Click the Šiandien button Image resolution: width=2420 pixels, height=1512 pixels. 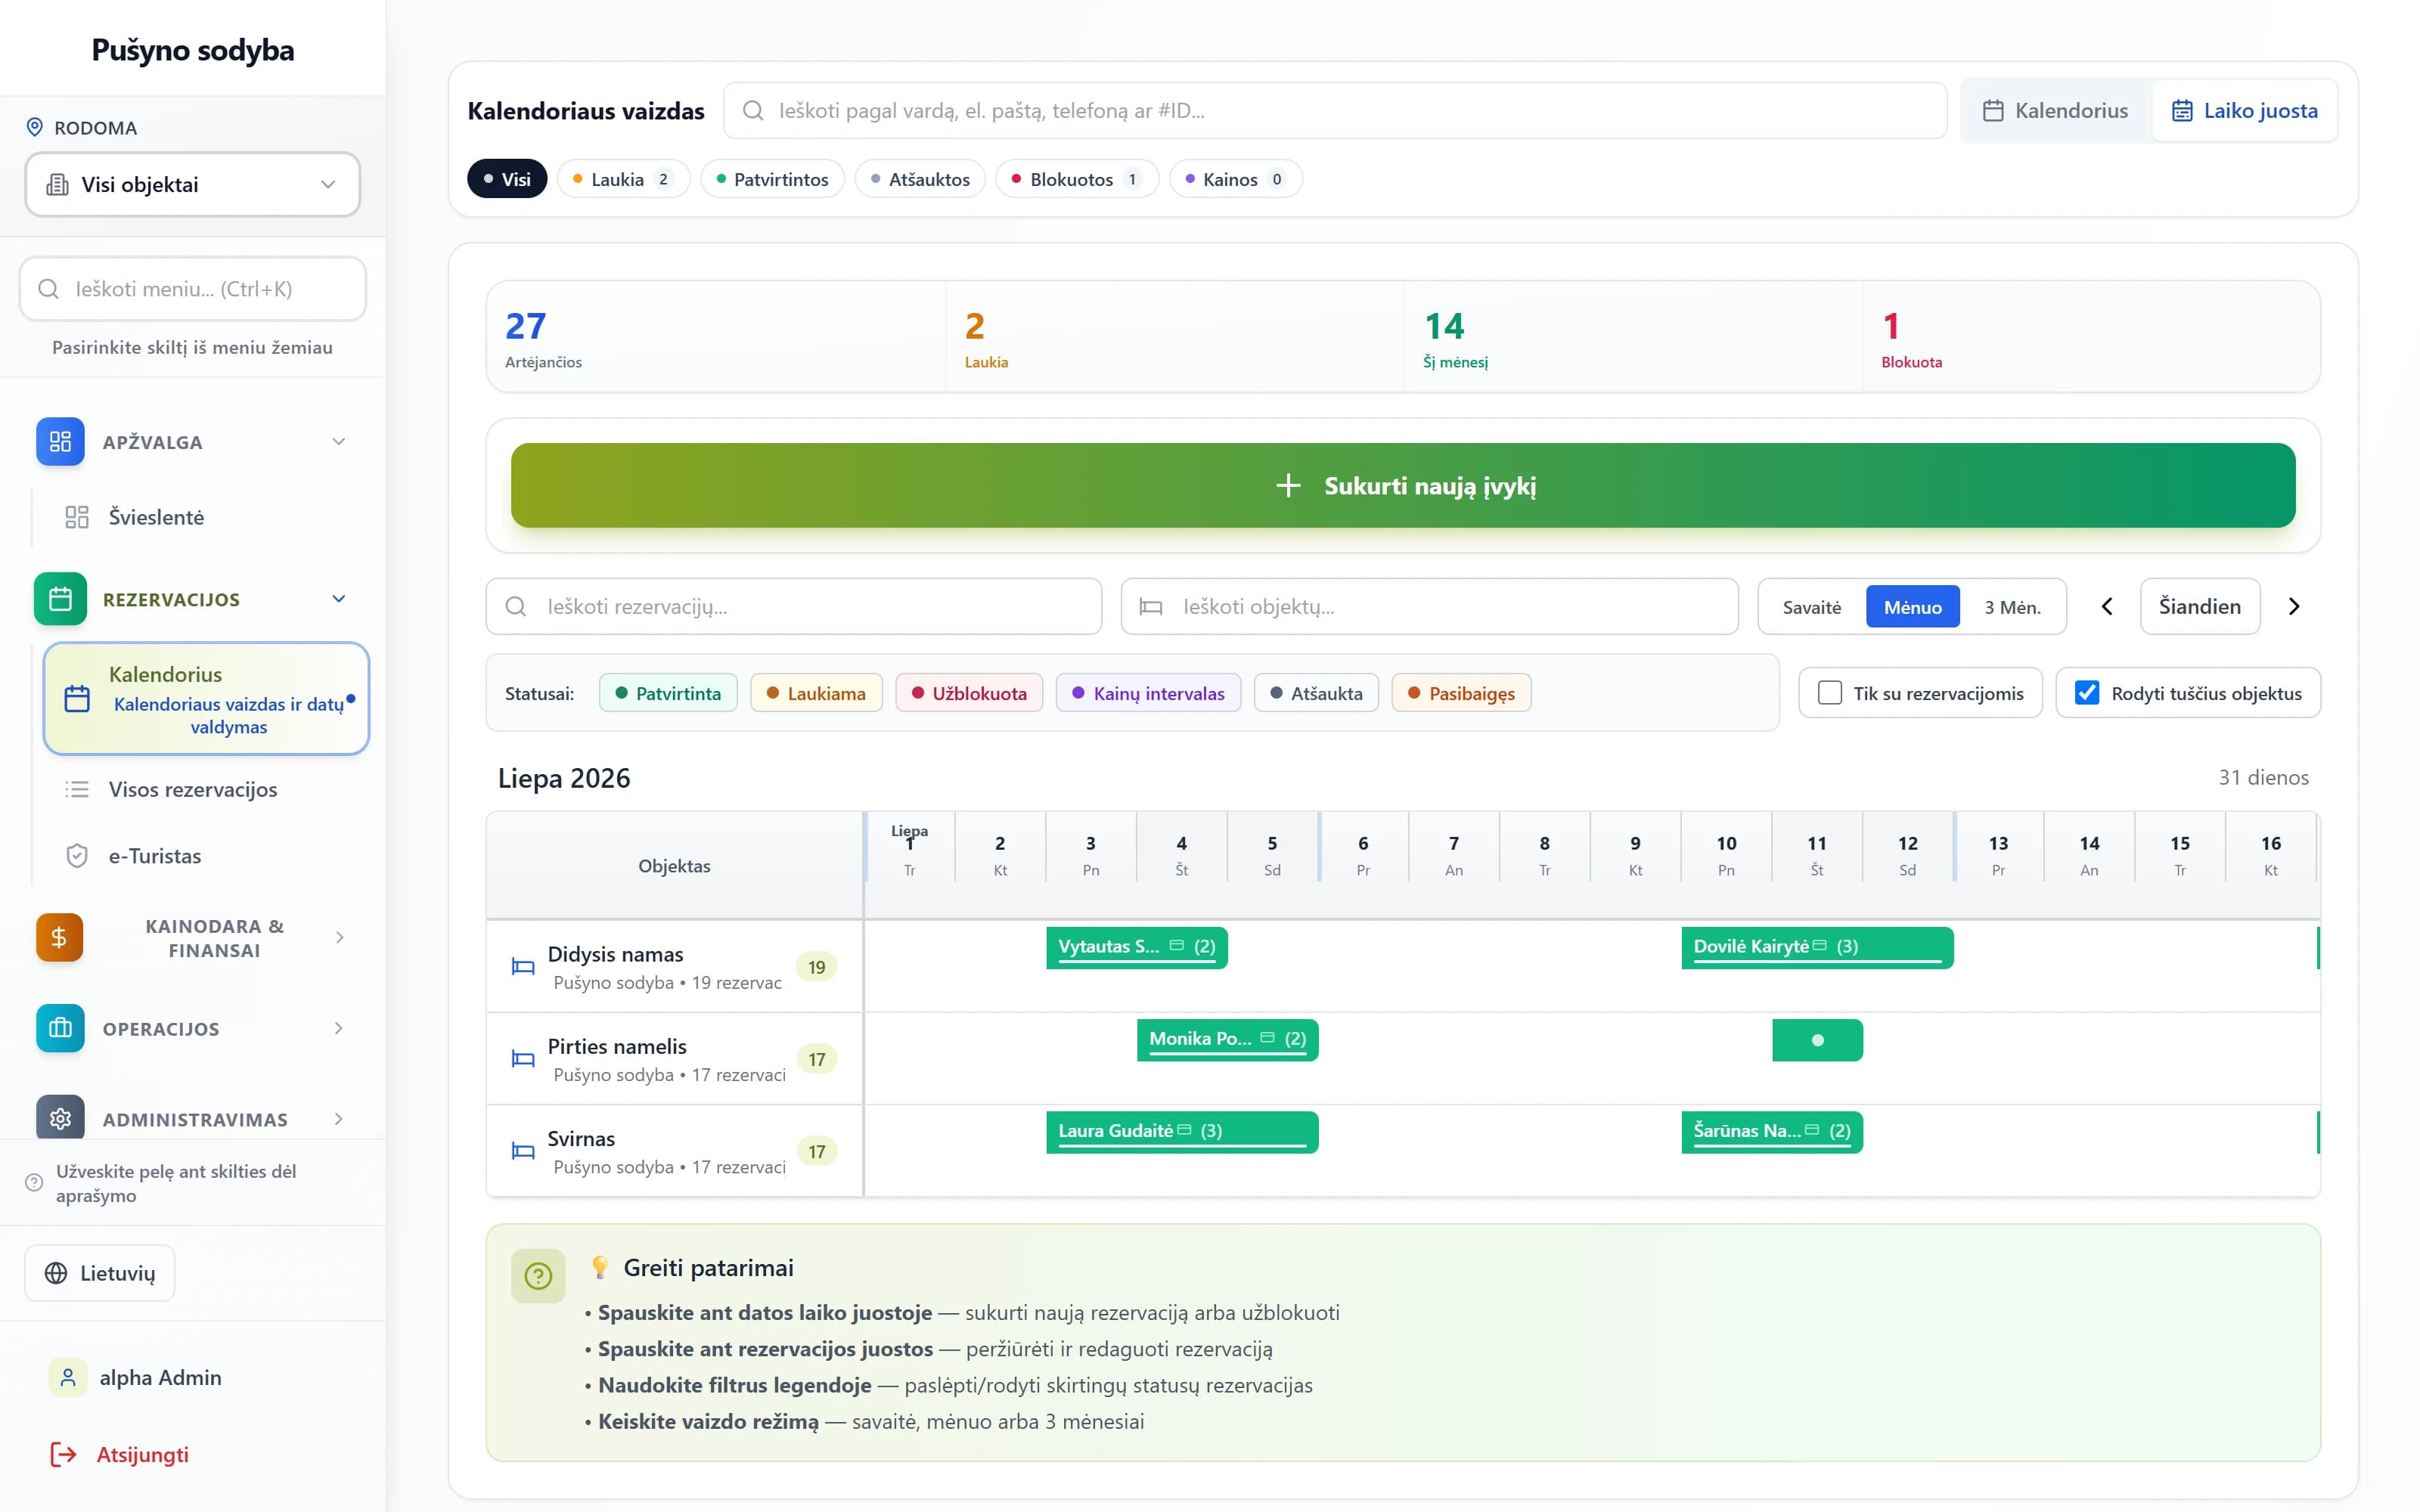pyautogui.click(x=2199, y=607)
